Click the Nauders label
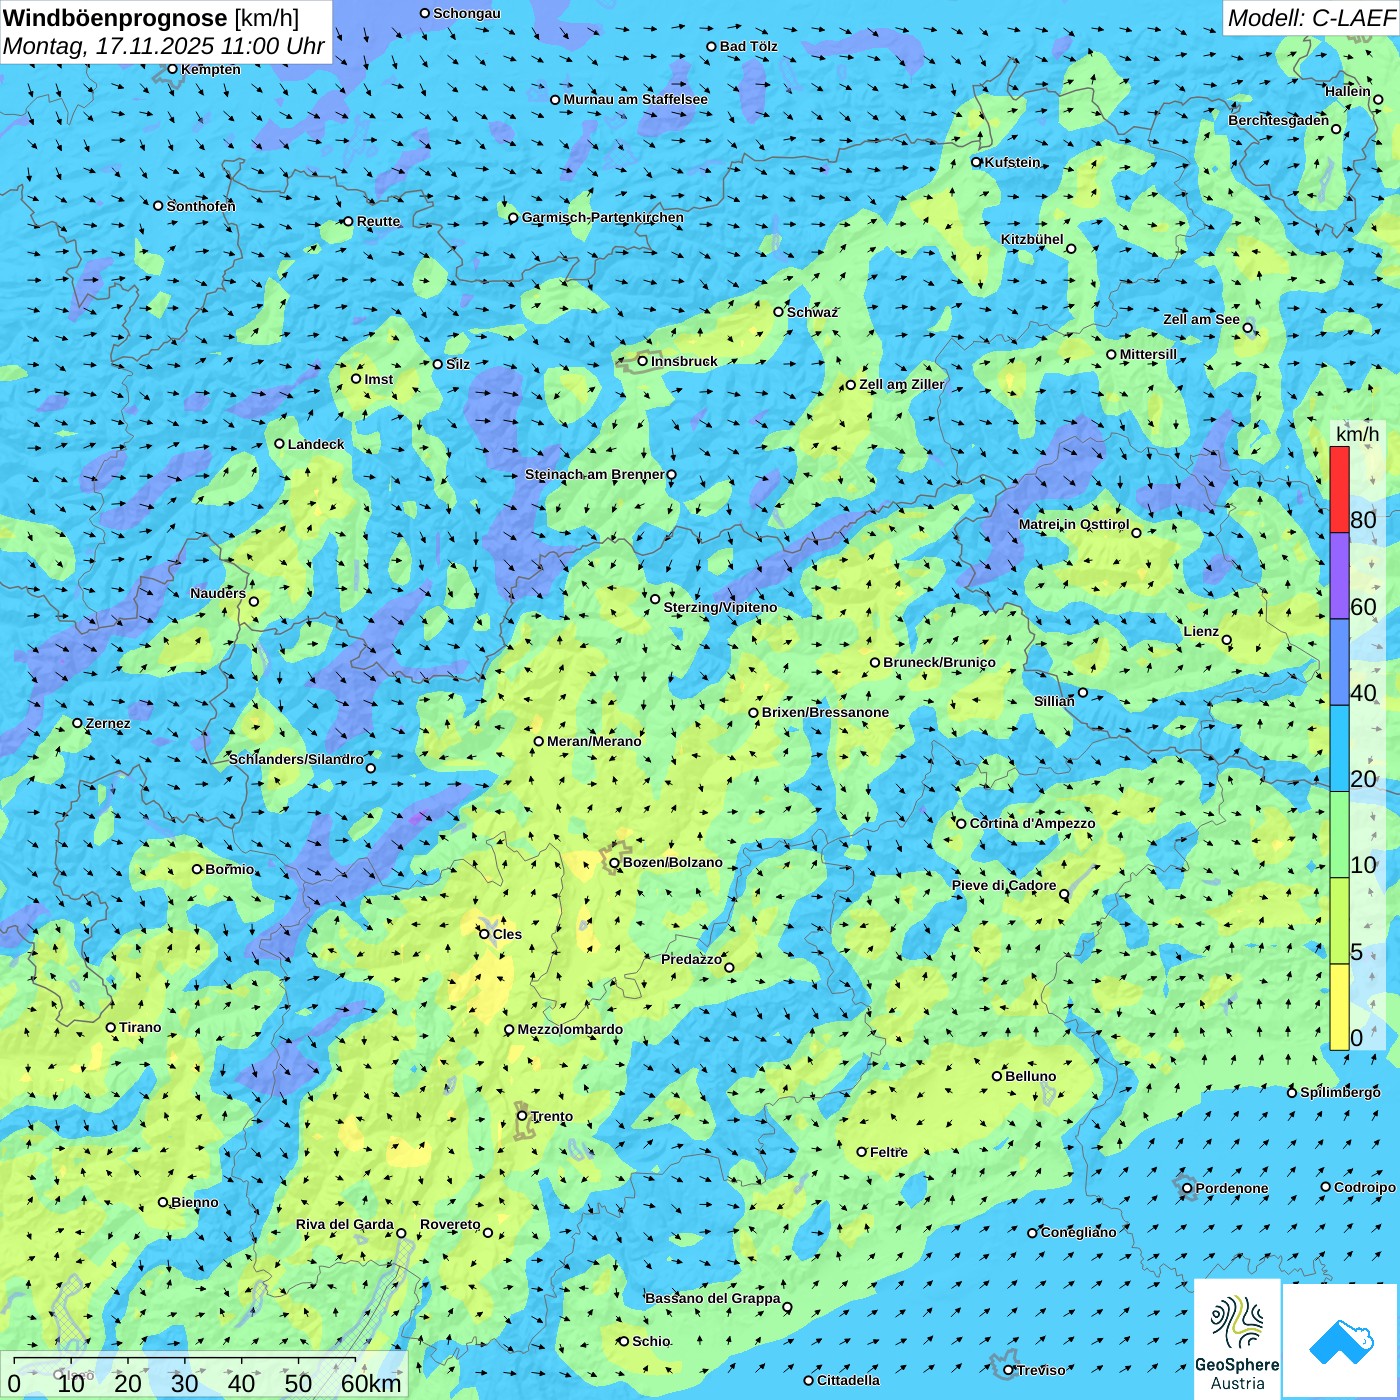 tap(218, 593)
